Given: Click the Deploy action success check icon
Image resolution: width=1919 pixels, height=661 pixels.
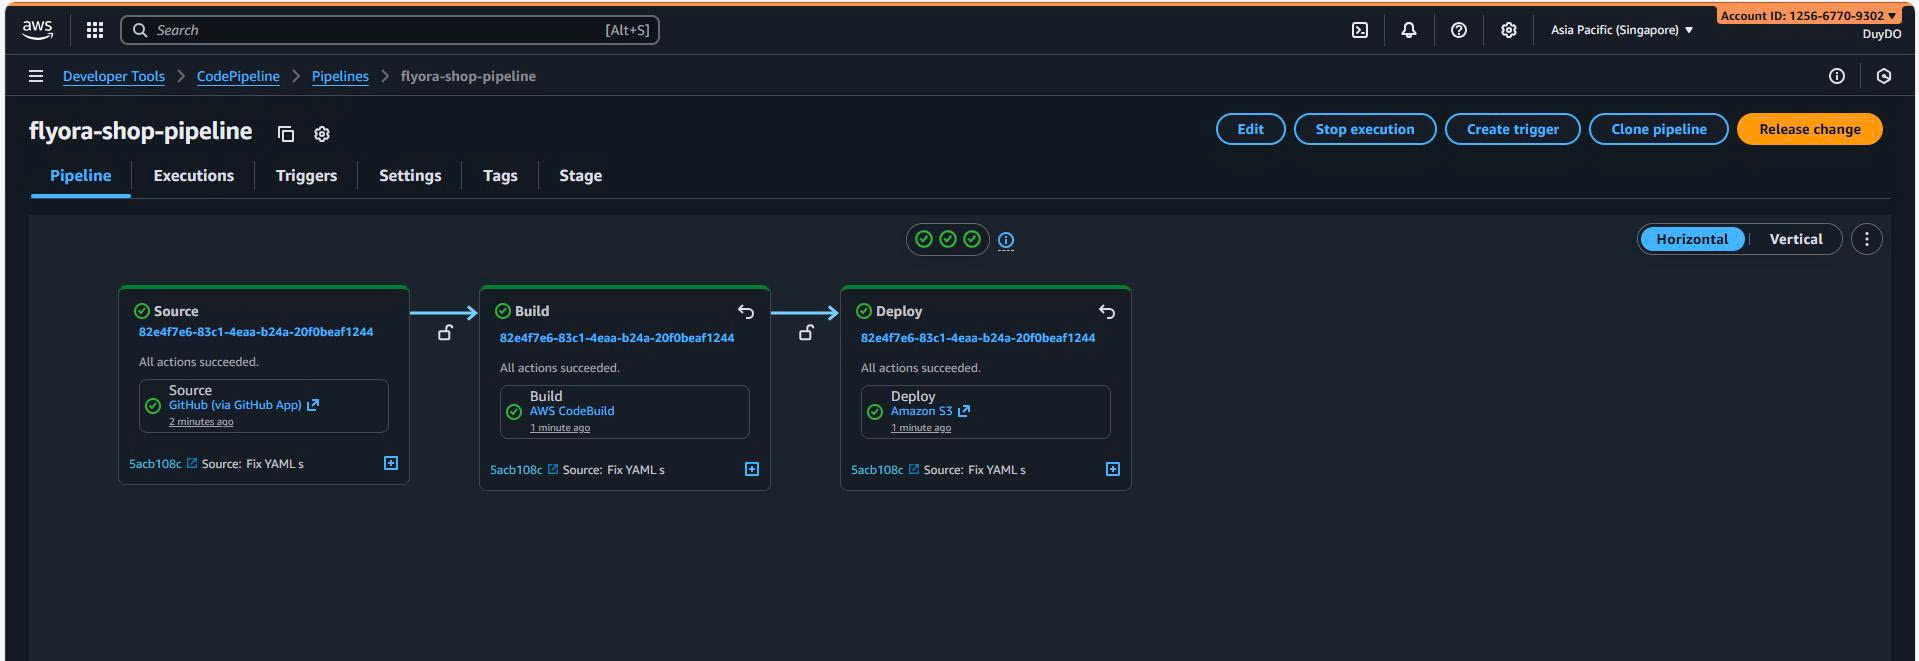Looking at the screenshot, I should [875, 412].
